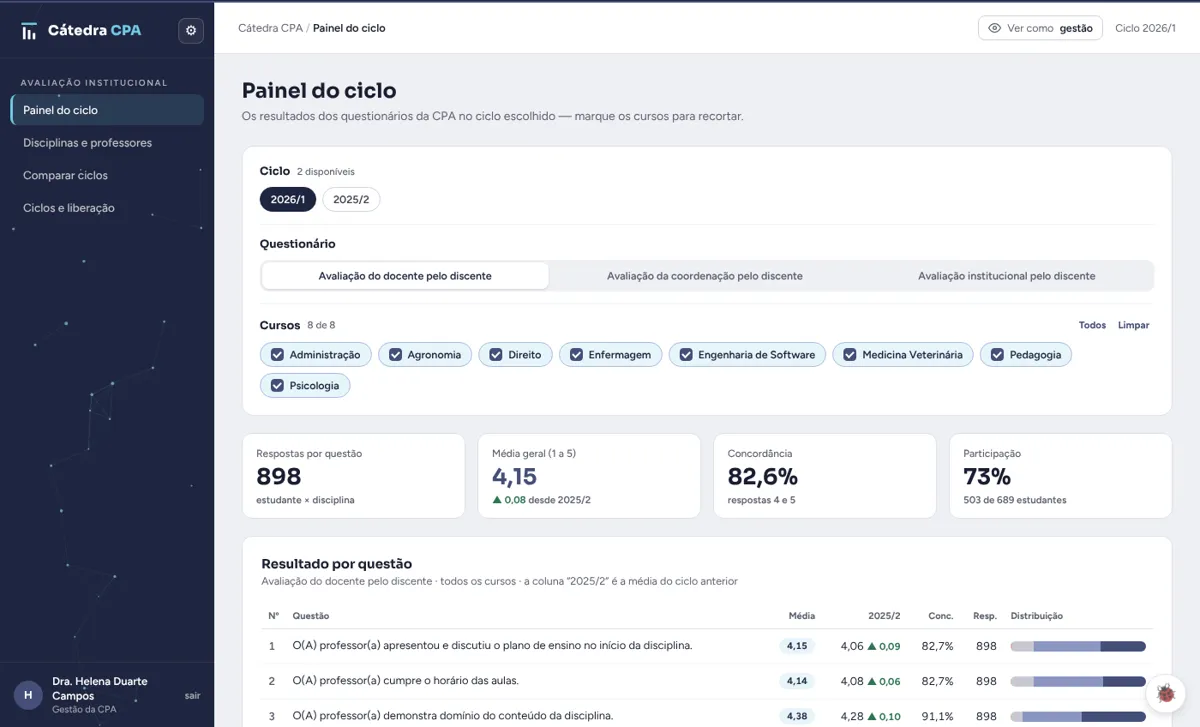The height and width of the screenshot is (727, 1200).
Task: Click the eye icon beside Ver como
Action: (x=994, y=28)
